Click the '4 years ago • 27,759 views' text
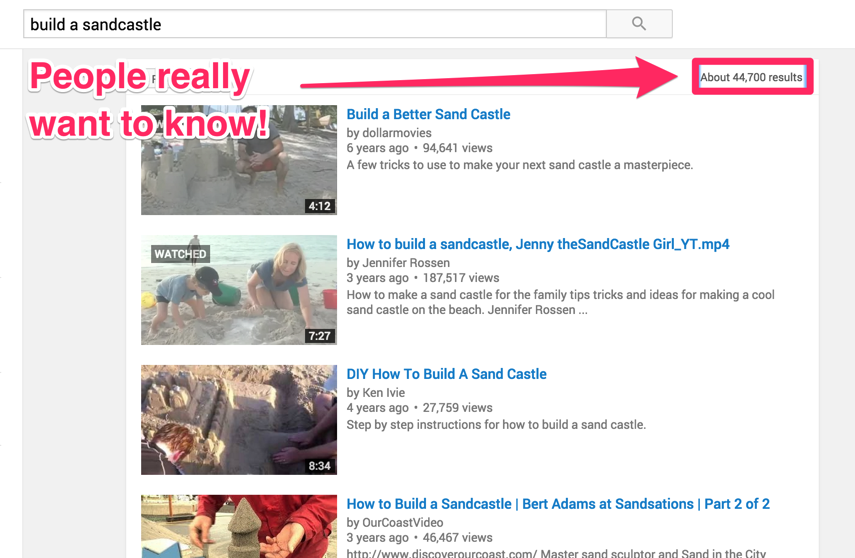This screenshot has height=558, width=855. pos(419,408)
